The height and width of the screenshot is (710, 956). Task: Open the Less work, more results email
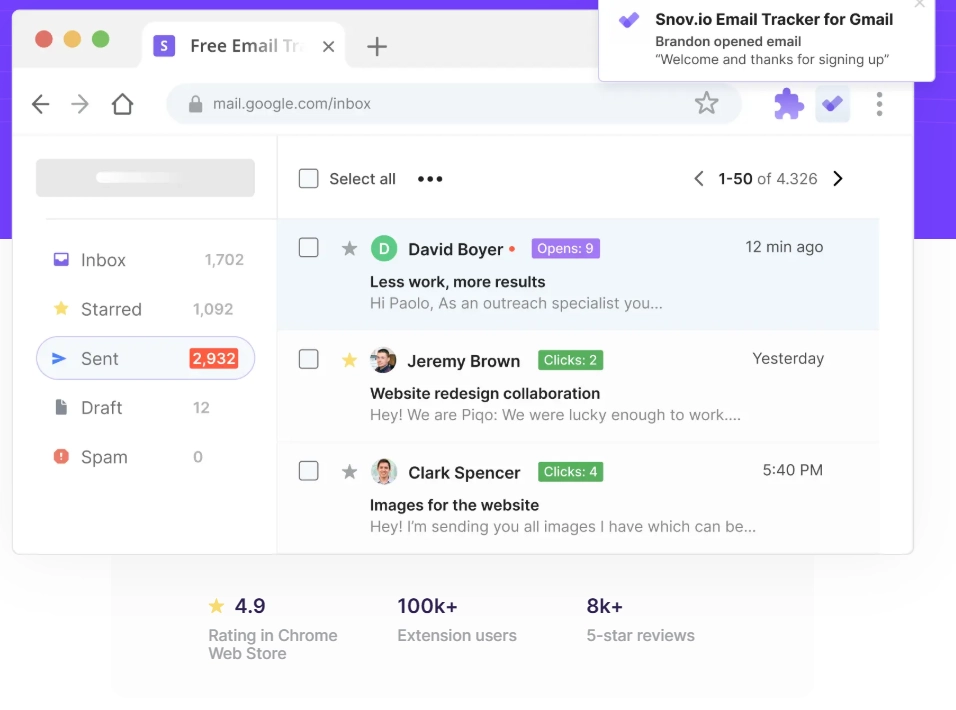point(578,275)
